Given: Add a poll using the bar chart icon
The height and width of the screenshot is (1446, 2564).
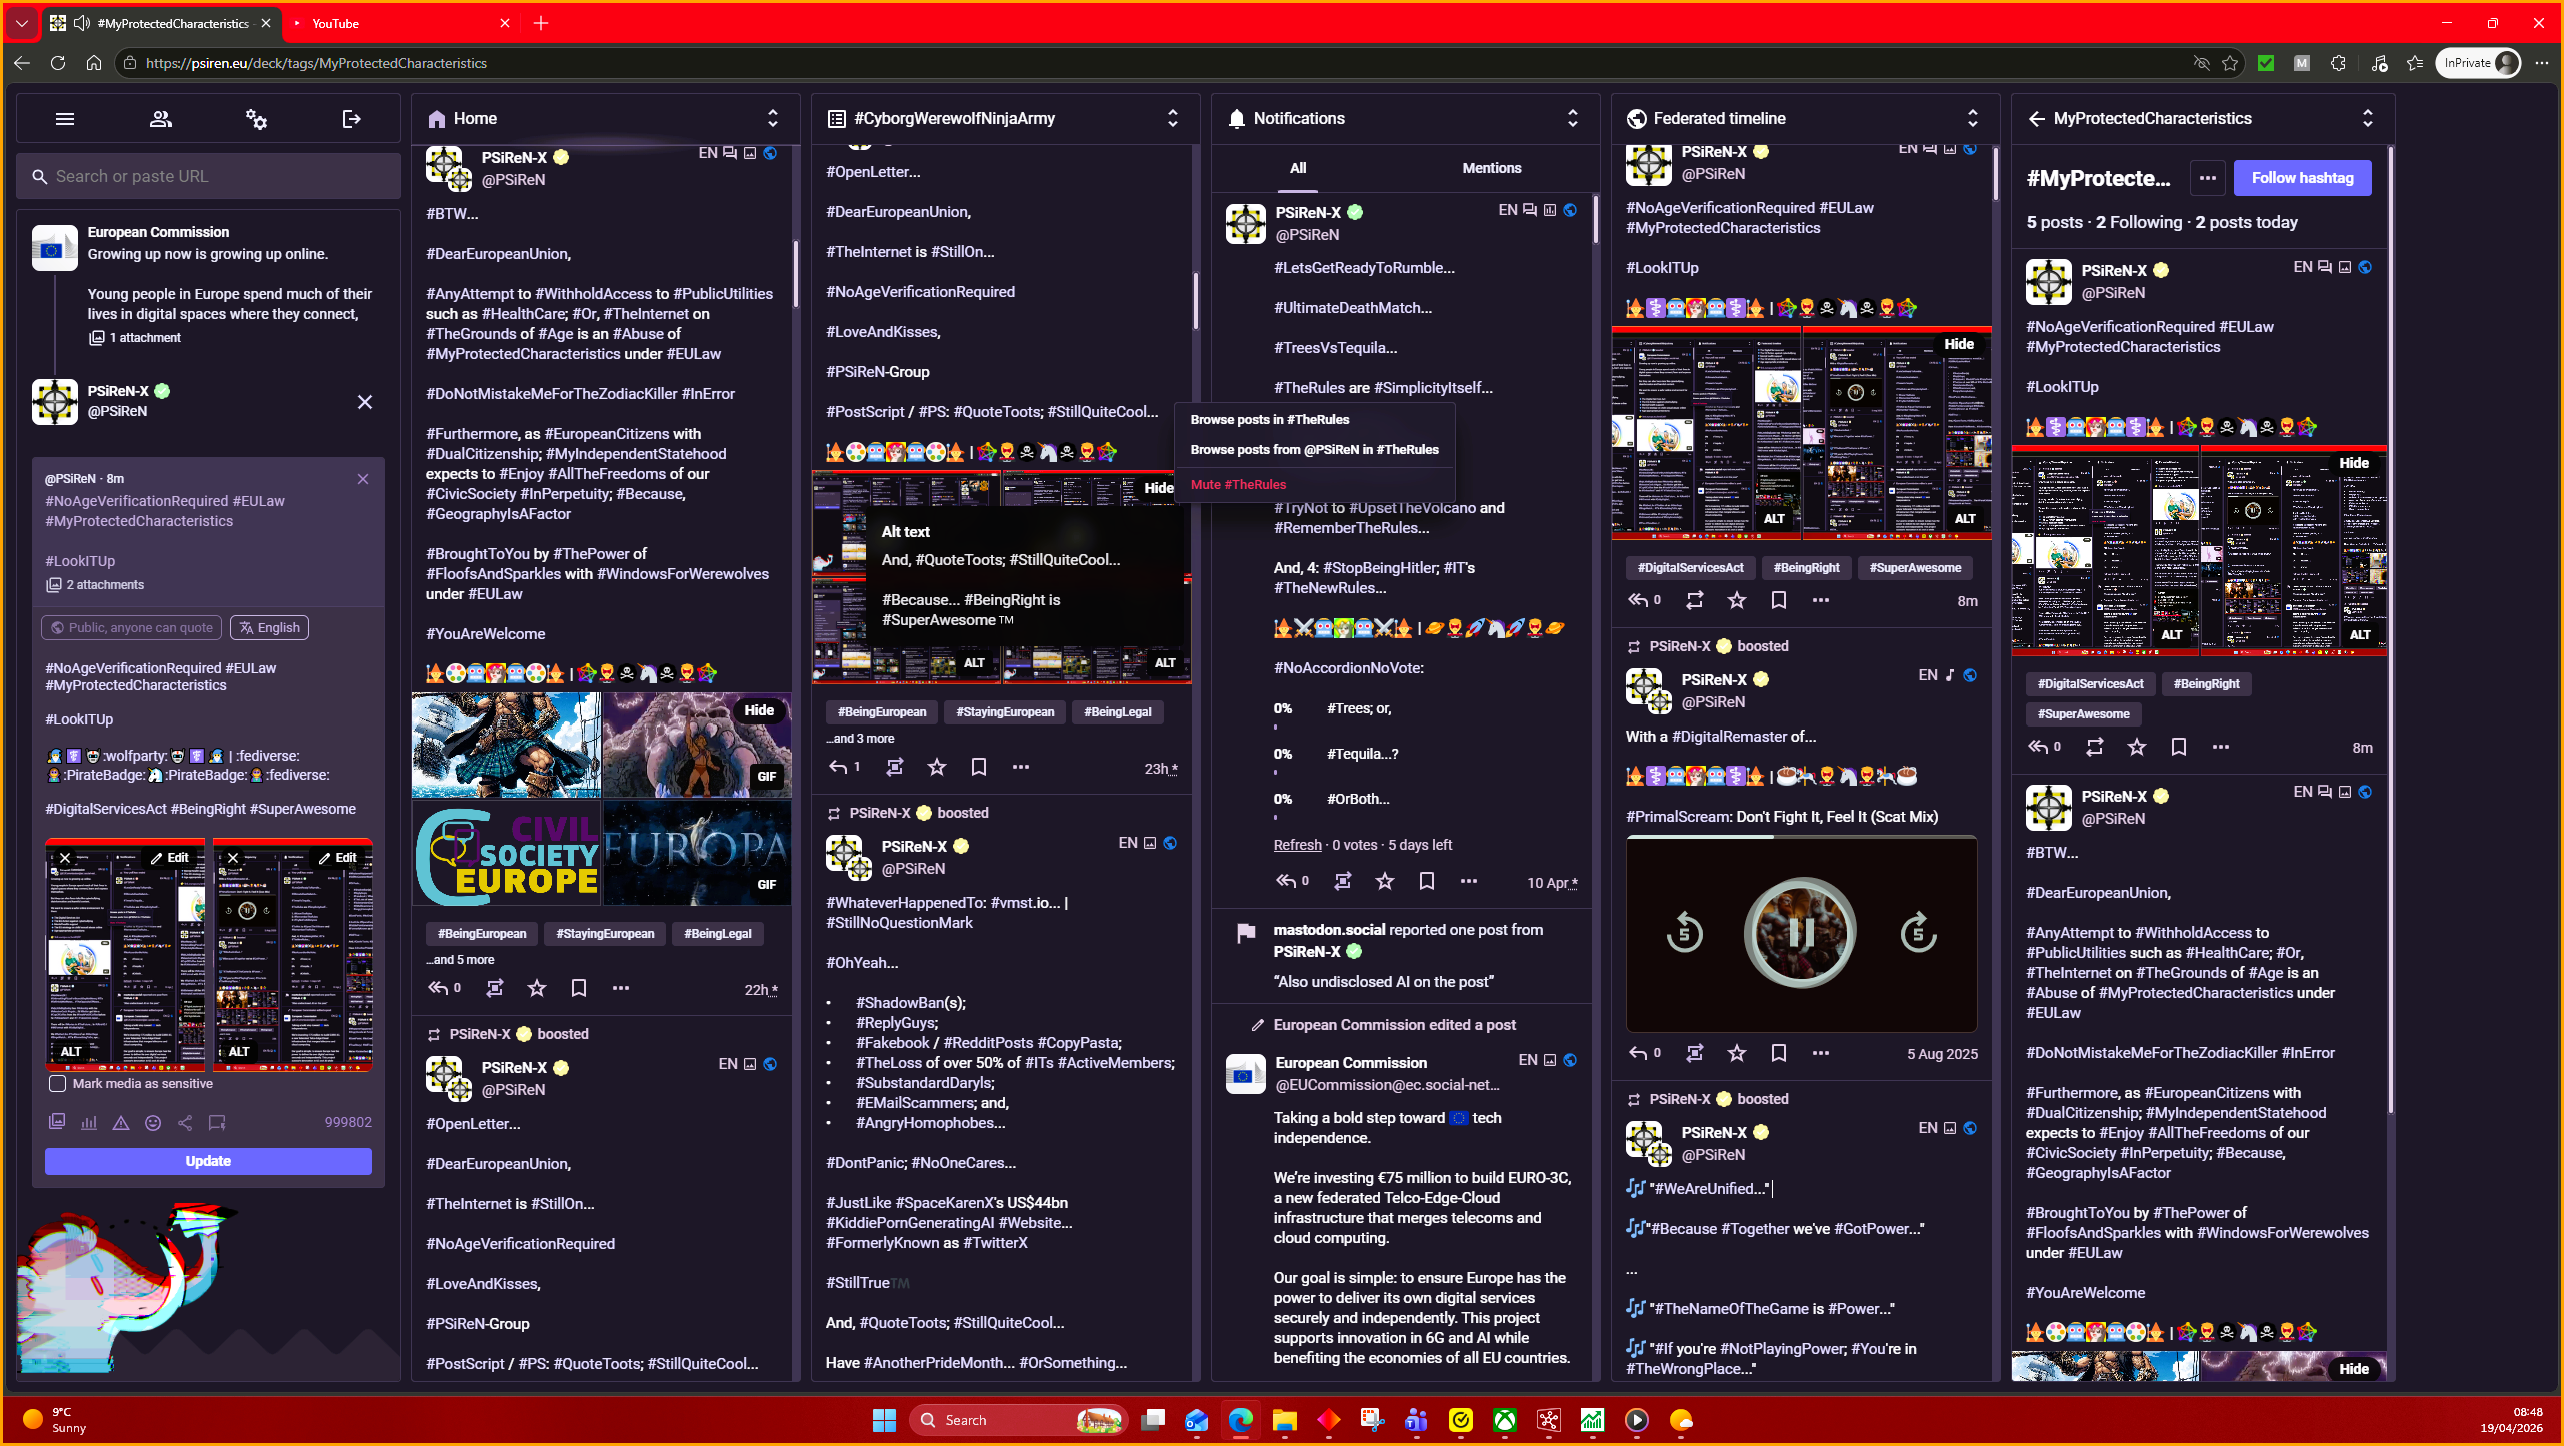Looking at the screenshot, I should [89, 1122].
